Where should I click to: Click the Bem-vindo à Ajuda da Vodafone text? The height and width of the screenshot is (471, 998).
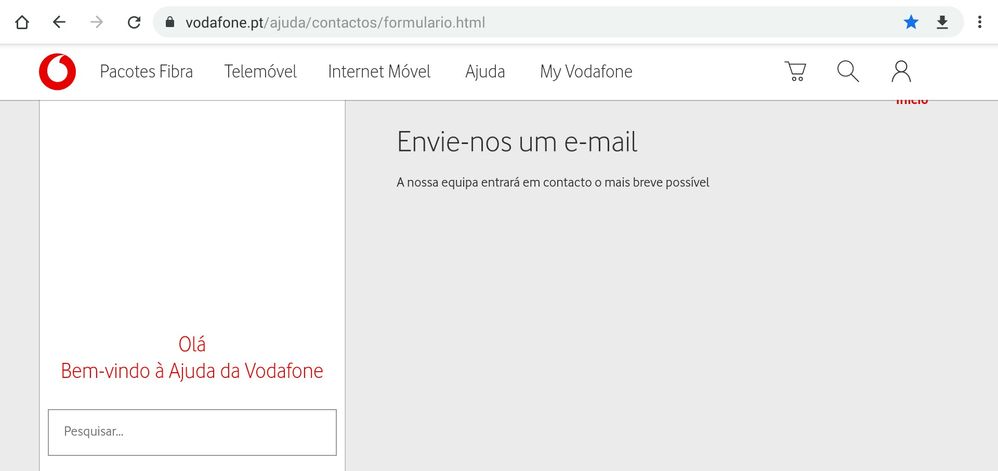tap(192, 371)
